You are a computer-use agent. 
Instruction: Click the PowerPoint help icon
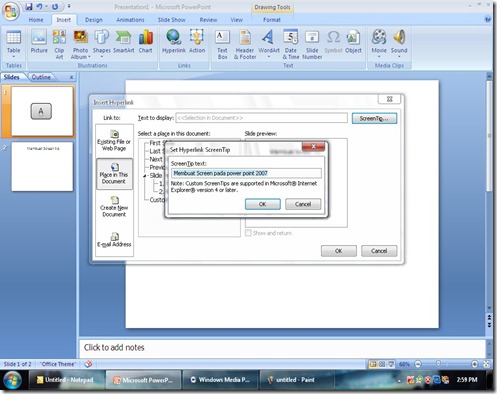(488, 20)
